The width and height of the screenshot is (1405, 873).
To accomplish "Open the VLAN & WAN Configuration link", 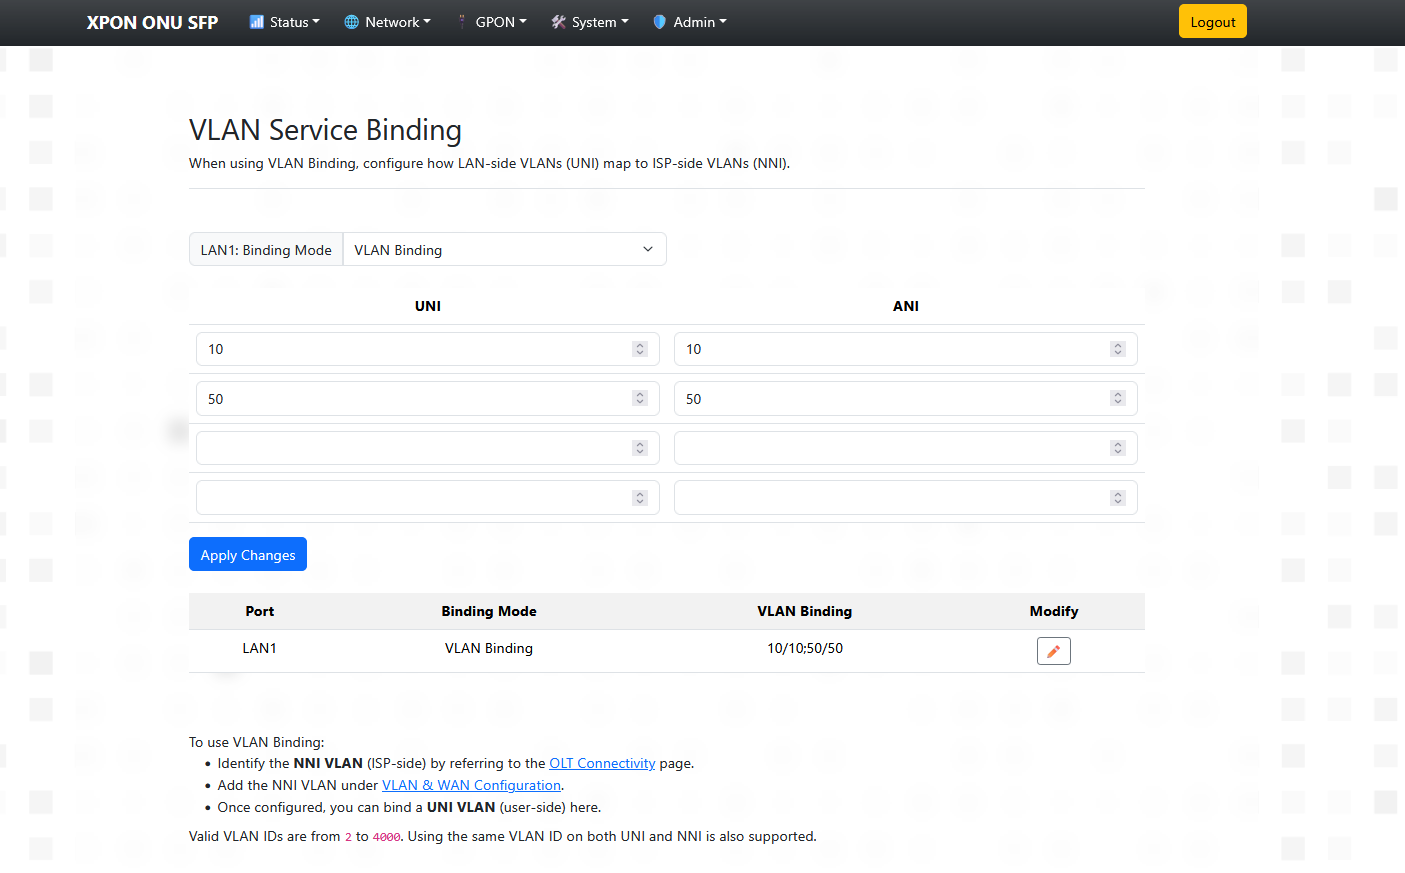I will (471, 785).
